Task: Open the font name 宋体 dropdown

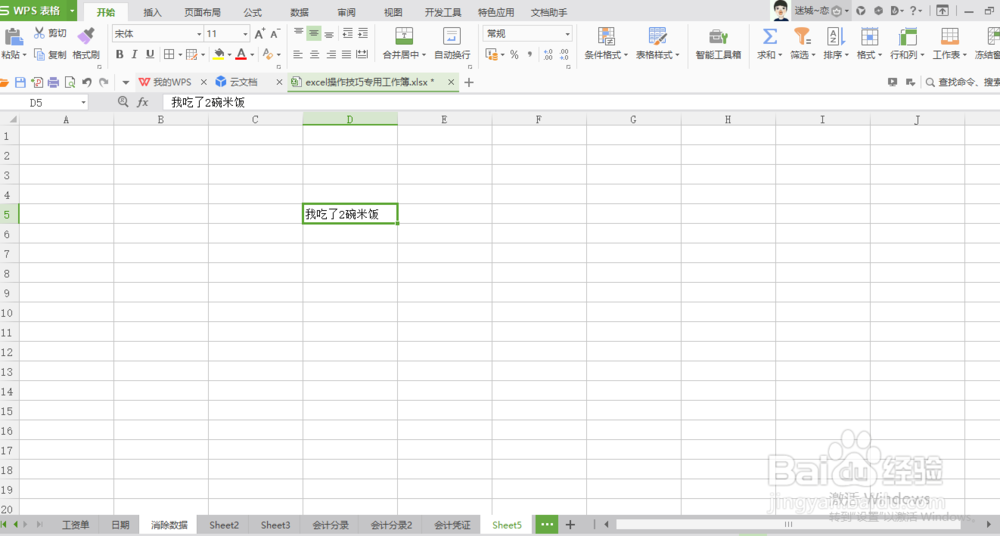Action: click(x=199, y=34)
